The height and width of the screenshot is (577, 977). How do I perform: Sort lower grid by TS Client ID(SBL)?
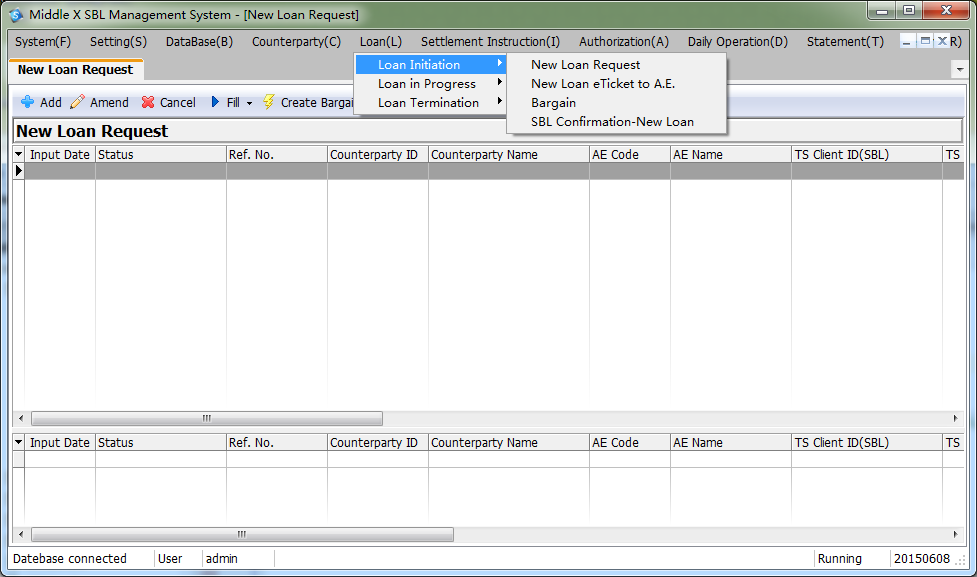pos(867,442)
